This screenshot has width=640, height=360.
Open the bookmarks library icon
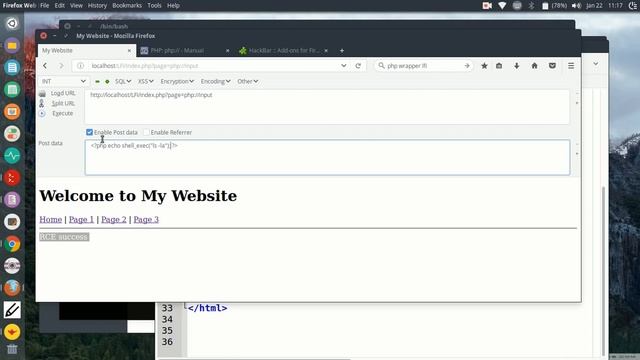point(499,66)
